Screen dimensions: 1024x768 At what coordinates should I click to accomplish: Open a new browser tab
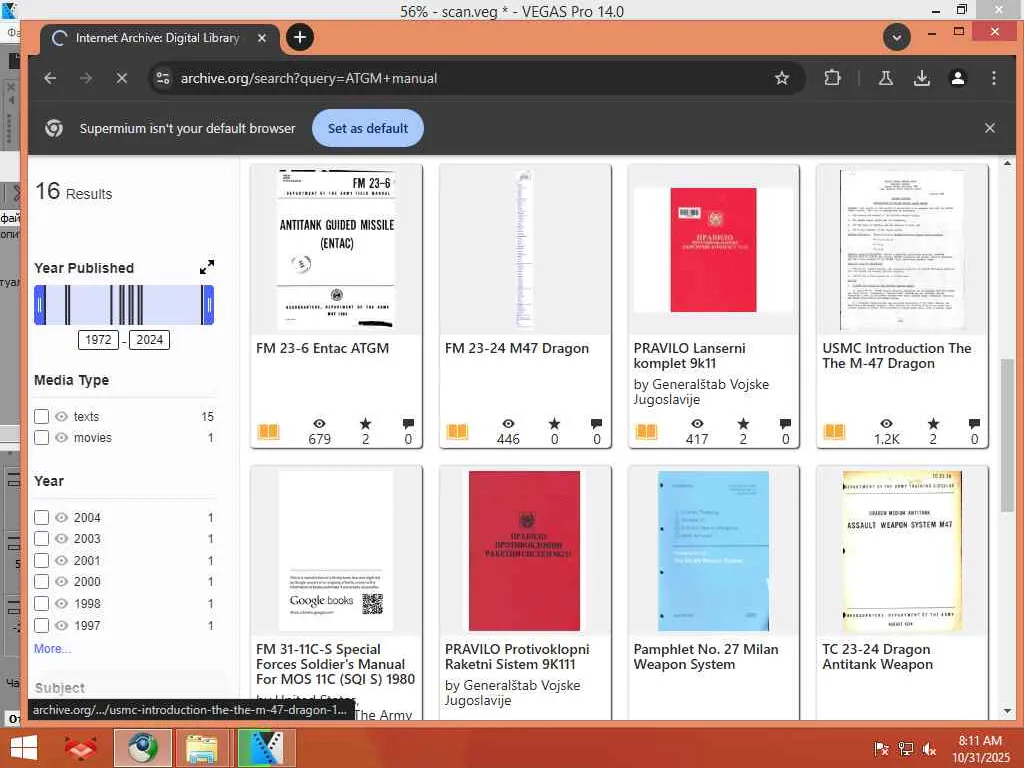[x=300, y=37]
